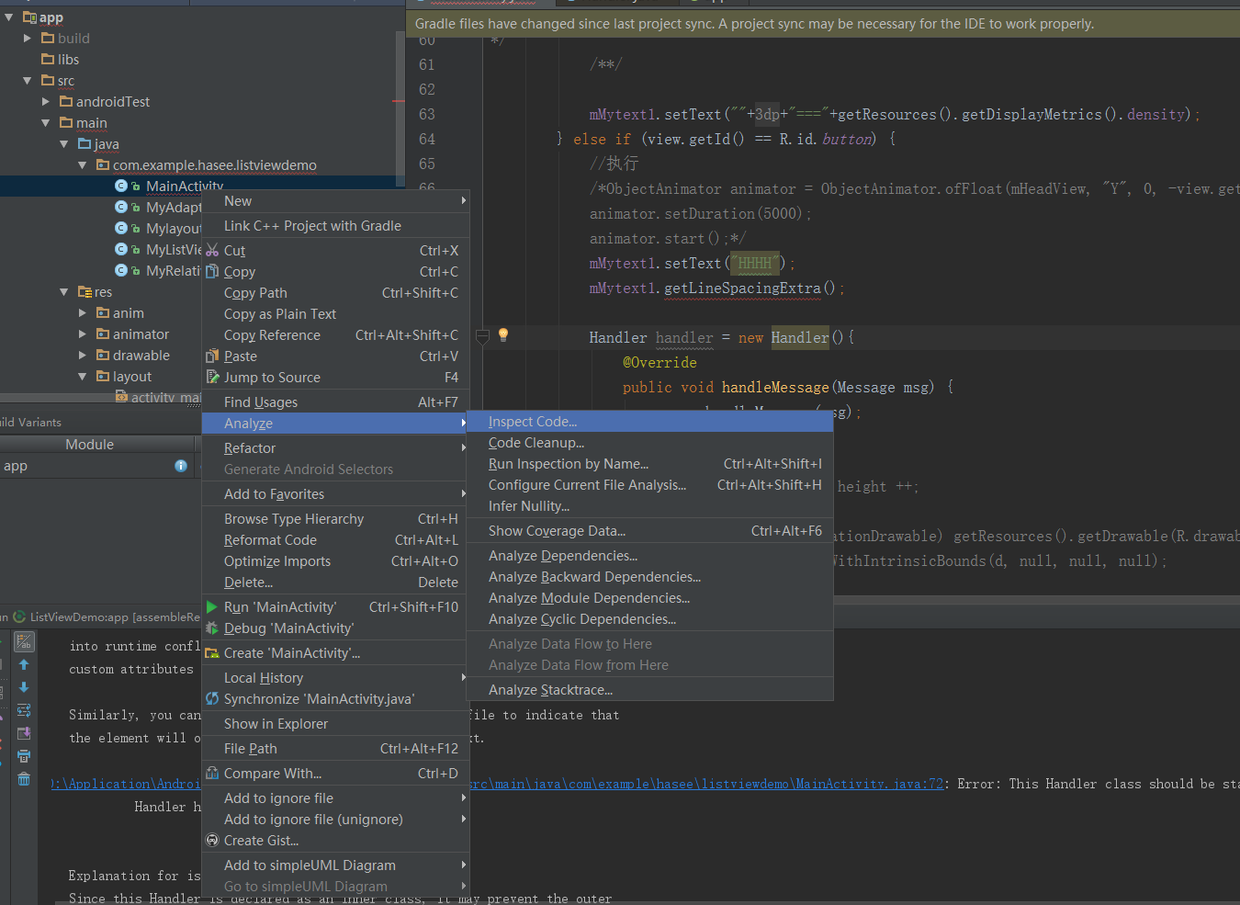Image resolution: width=1240 pixels, height=905 pixels.
Task: Click the up arrow in Run console
Action: point(24,665)
